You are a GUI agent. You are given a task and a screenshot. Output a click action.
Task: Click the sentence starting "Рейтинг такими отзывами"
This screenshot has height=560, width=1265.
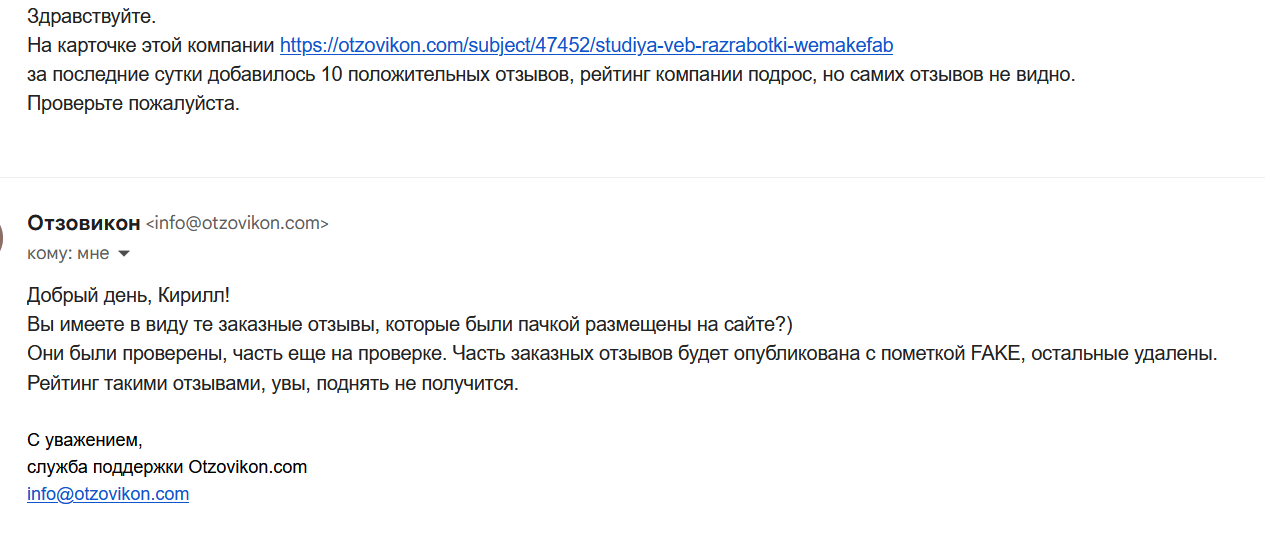pyautogui.click(x=273, y=383)
